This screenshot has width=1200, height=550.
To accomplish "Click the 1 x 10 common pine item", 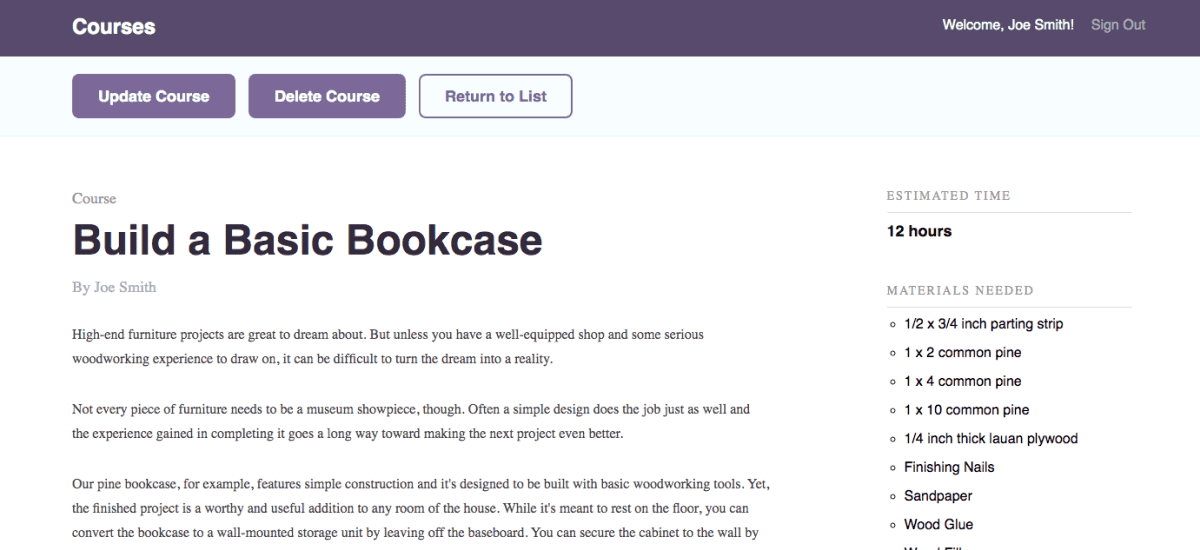I will pos(966,410).
